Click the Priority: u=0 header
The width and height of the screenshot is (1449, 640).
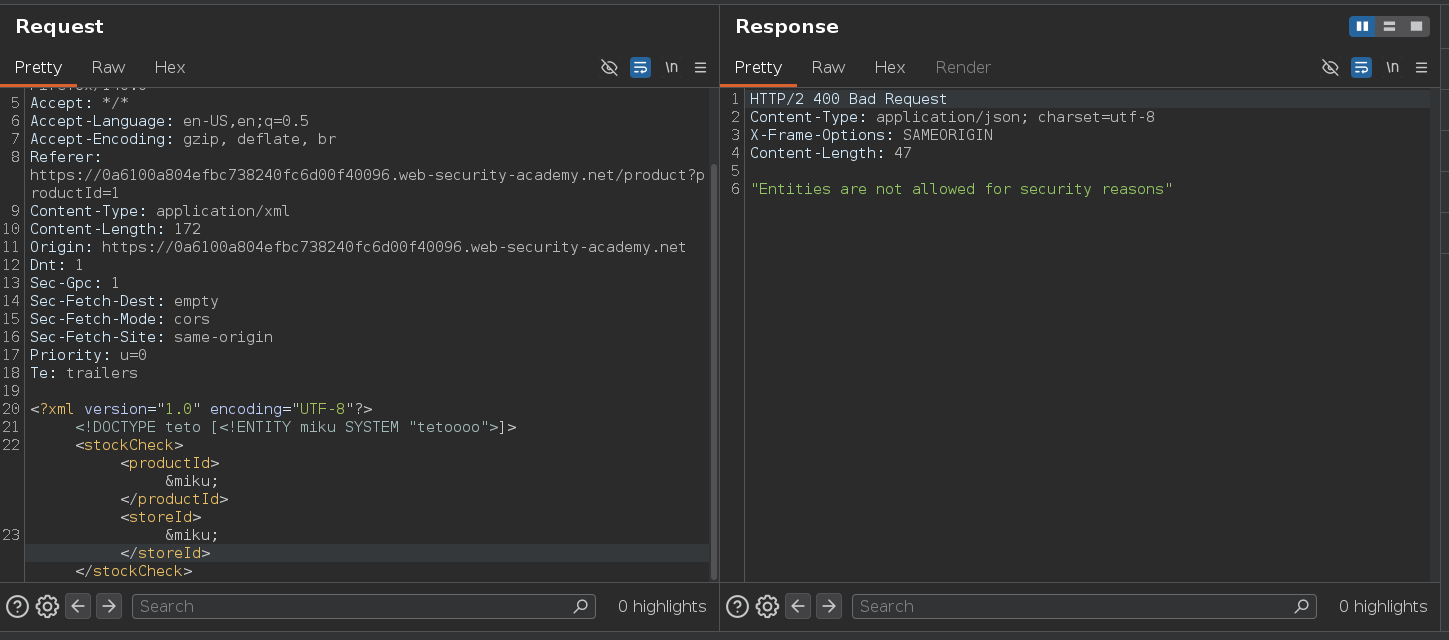tap(88, 355)
